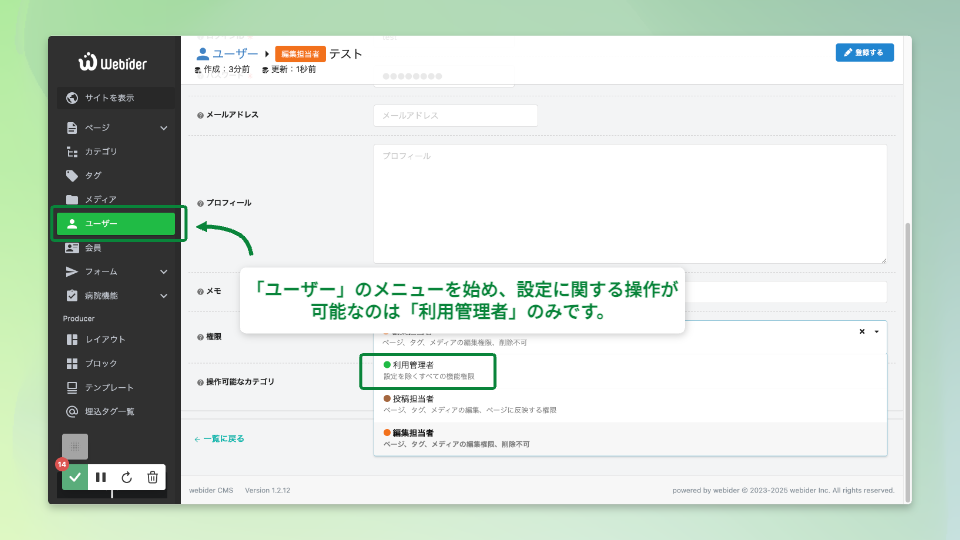Expand the ページ submenu chevron
Image resolution: width=960 pixels, height=540 pixels.
pos(164,128)
